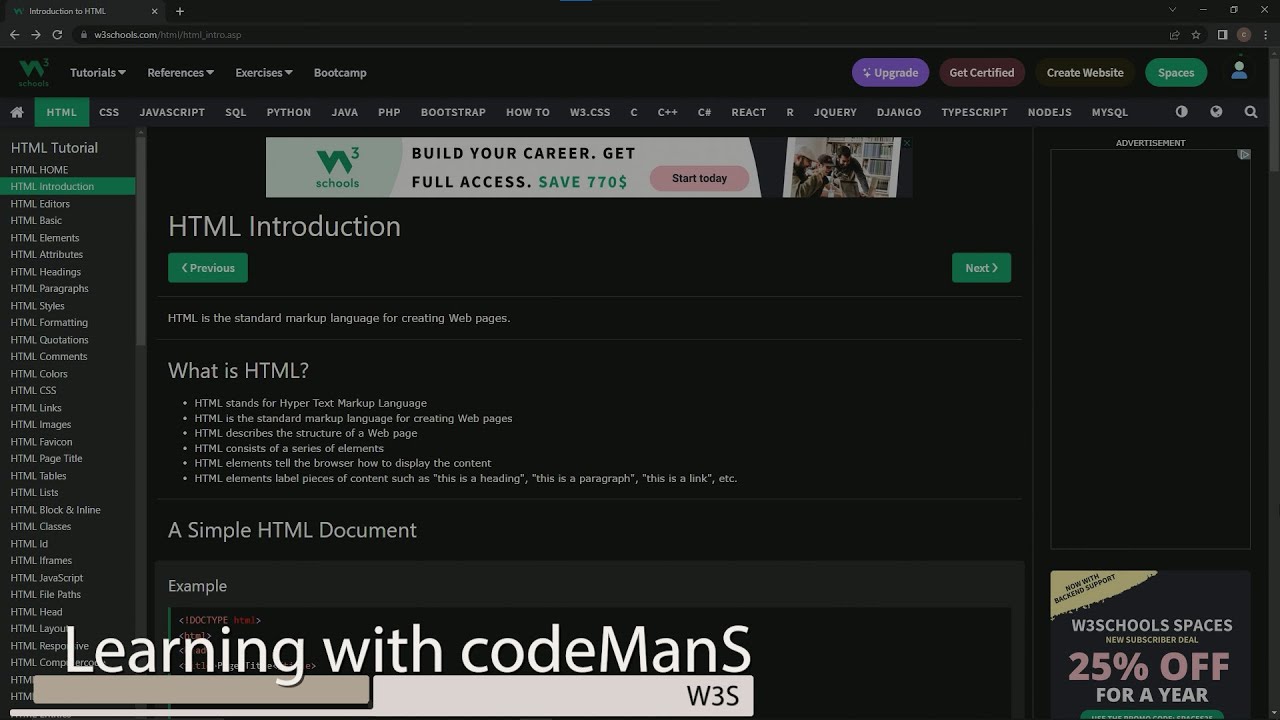Open the TYPESCRIPT topnav item
Screen dimensions: 1280x720
[974, 112]
